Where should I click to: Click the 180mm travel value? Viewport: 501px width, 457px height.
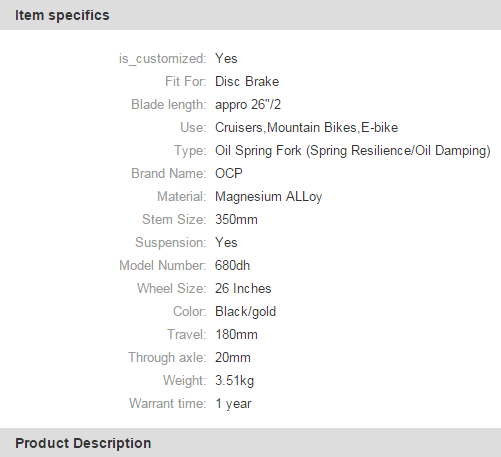pos(236,335)
